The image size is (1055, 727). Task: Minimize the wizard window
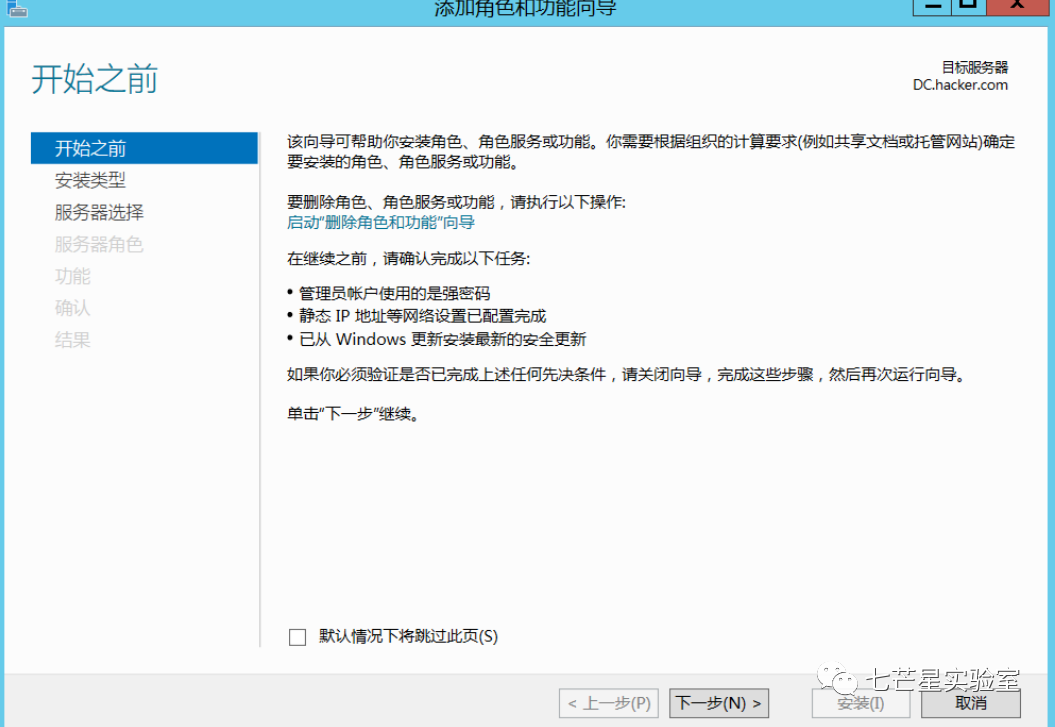coord(932,6)
